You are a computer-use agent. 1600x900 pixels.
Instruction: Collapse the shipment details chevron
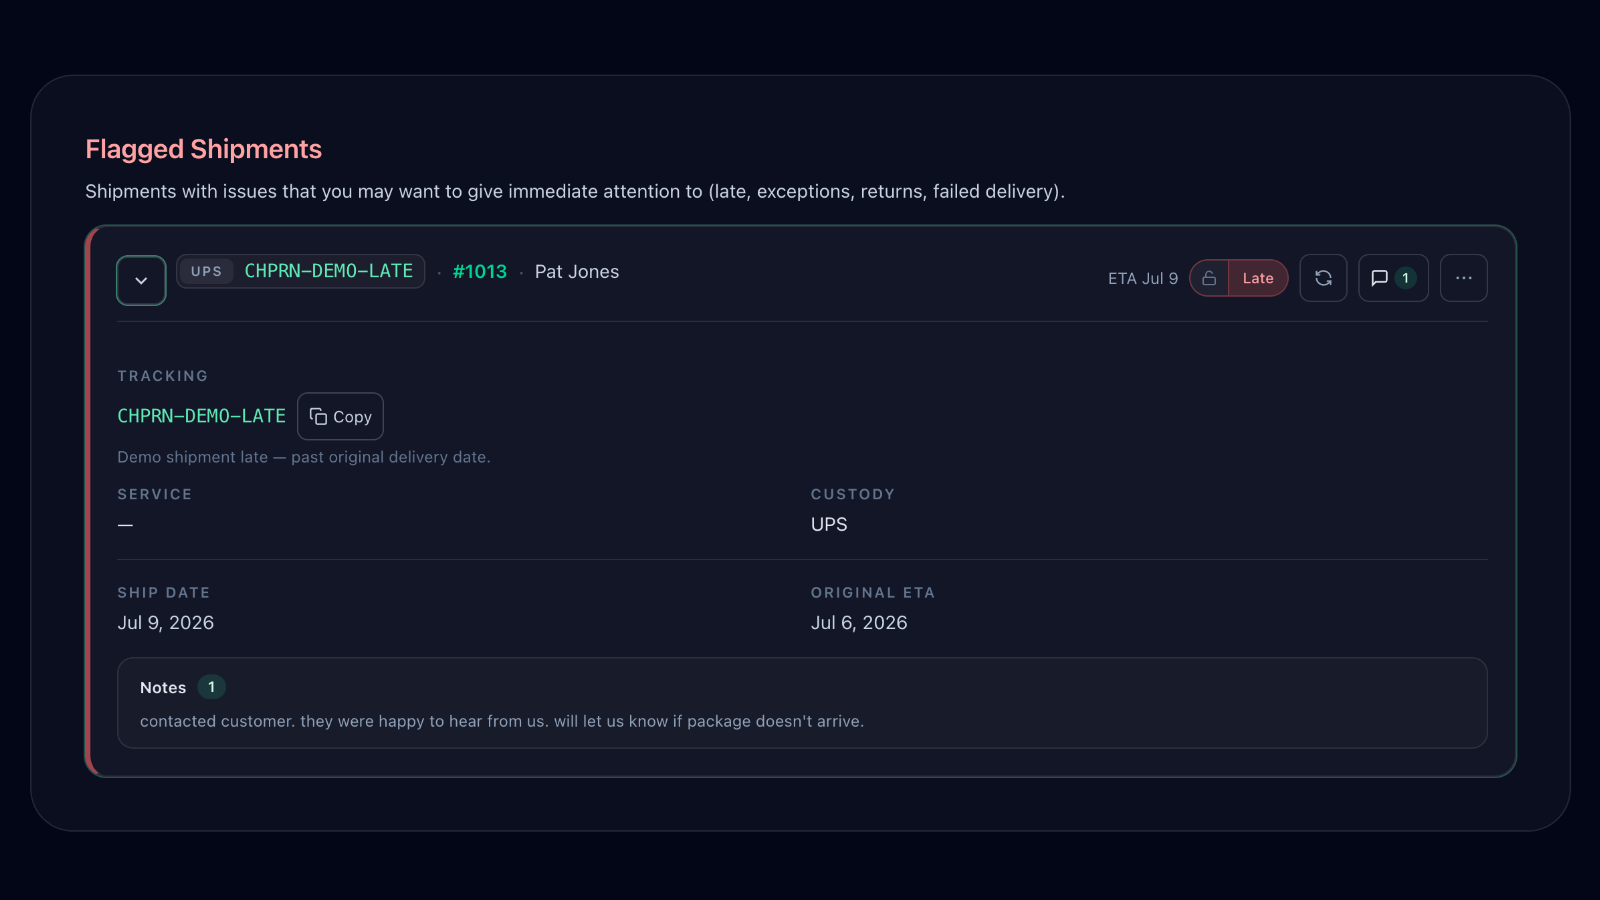point(141,281)
